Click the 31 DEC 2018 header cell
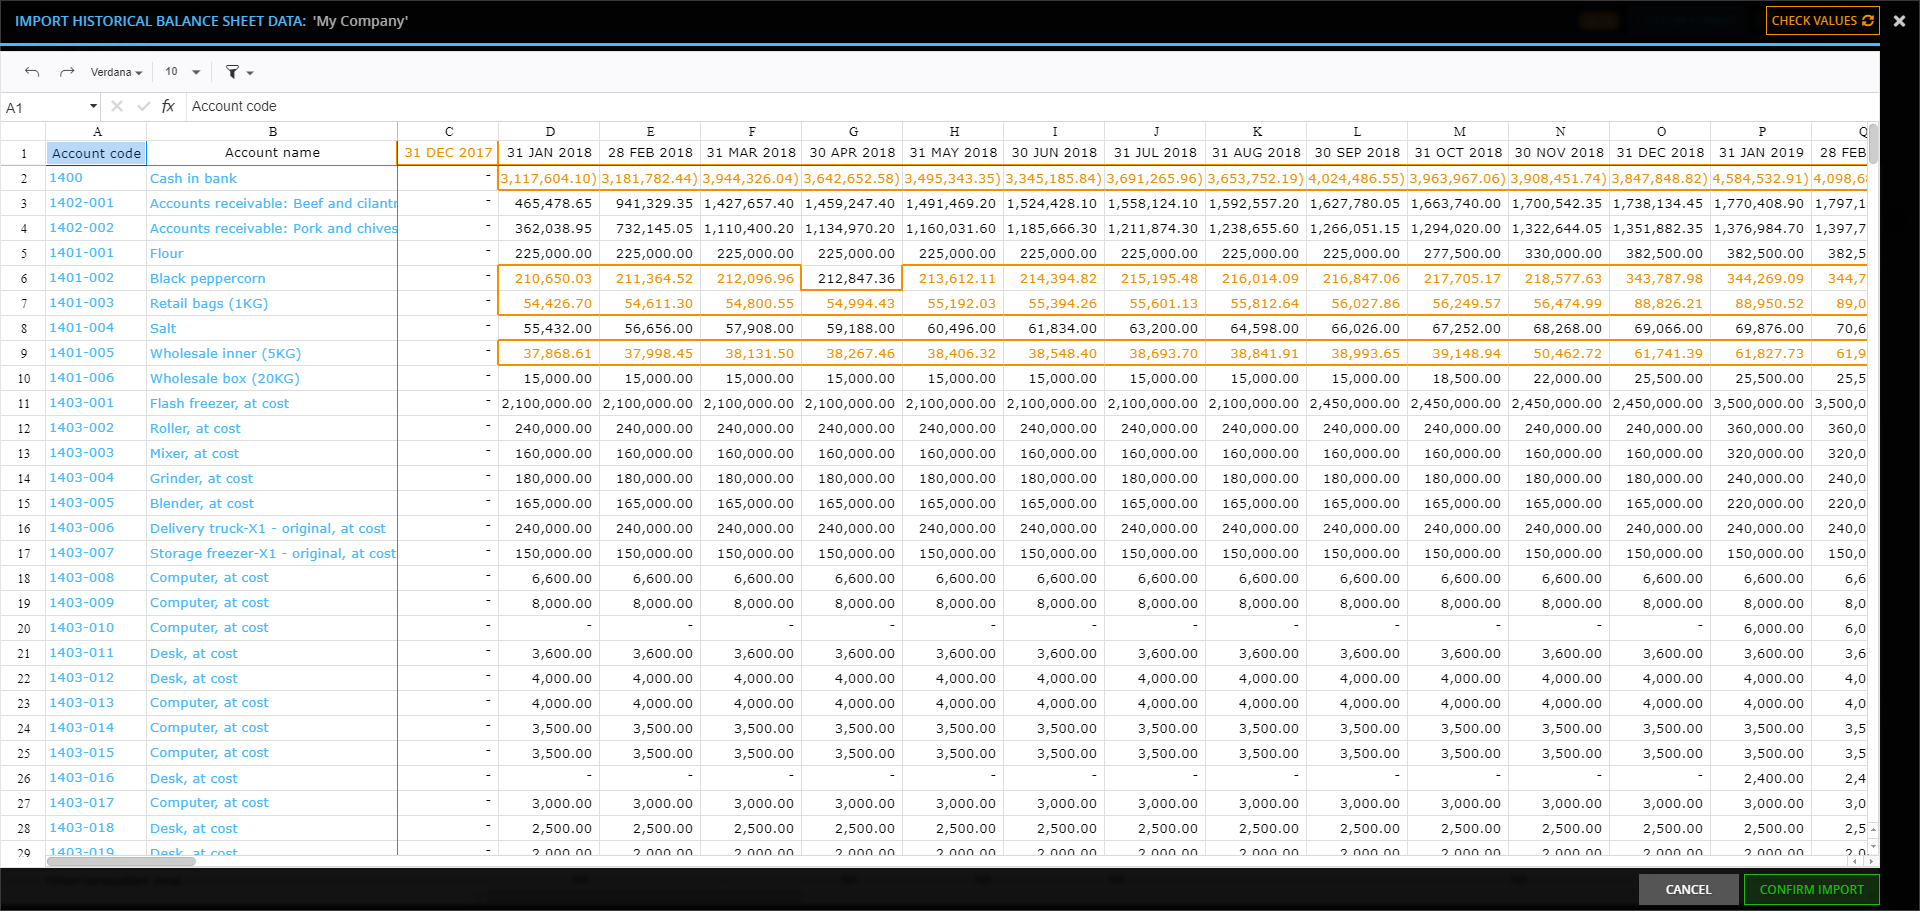1920x911 pixels. tap(1660, 153)
